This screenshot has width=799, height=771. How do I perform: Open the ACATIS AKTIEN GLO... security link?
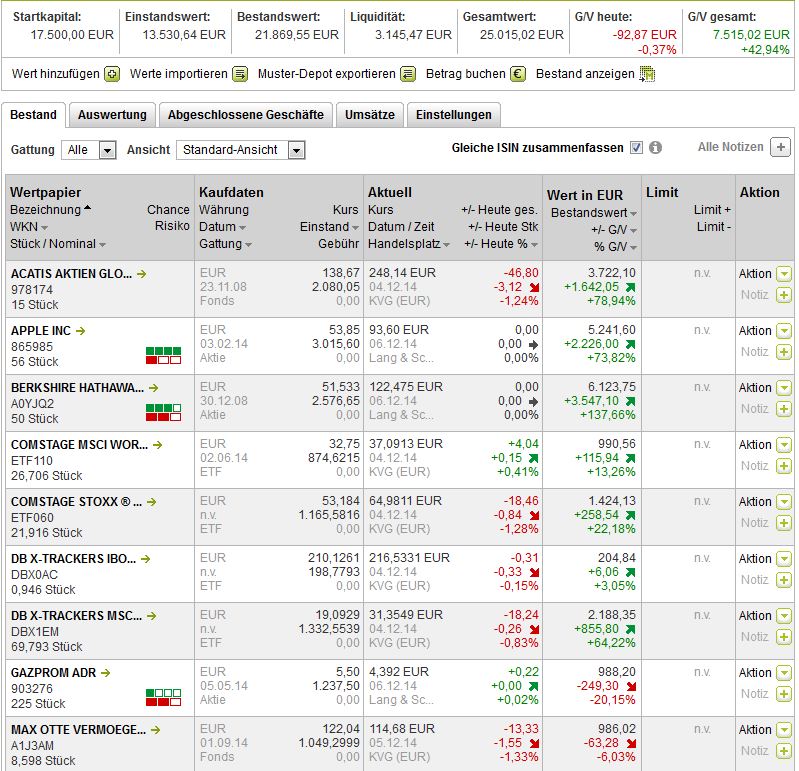coord(72,273)
